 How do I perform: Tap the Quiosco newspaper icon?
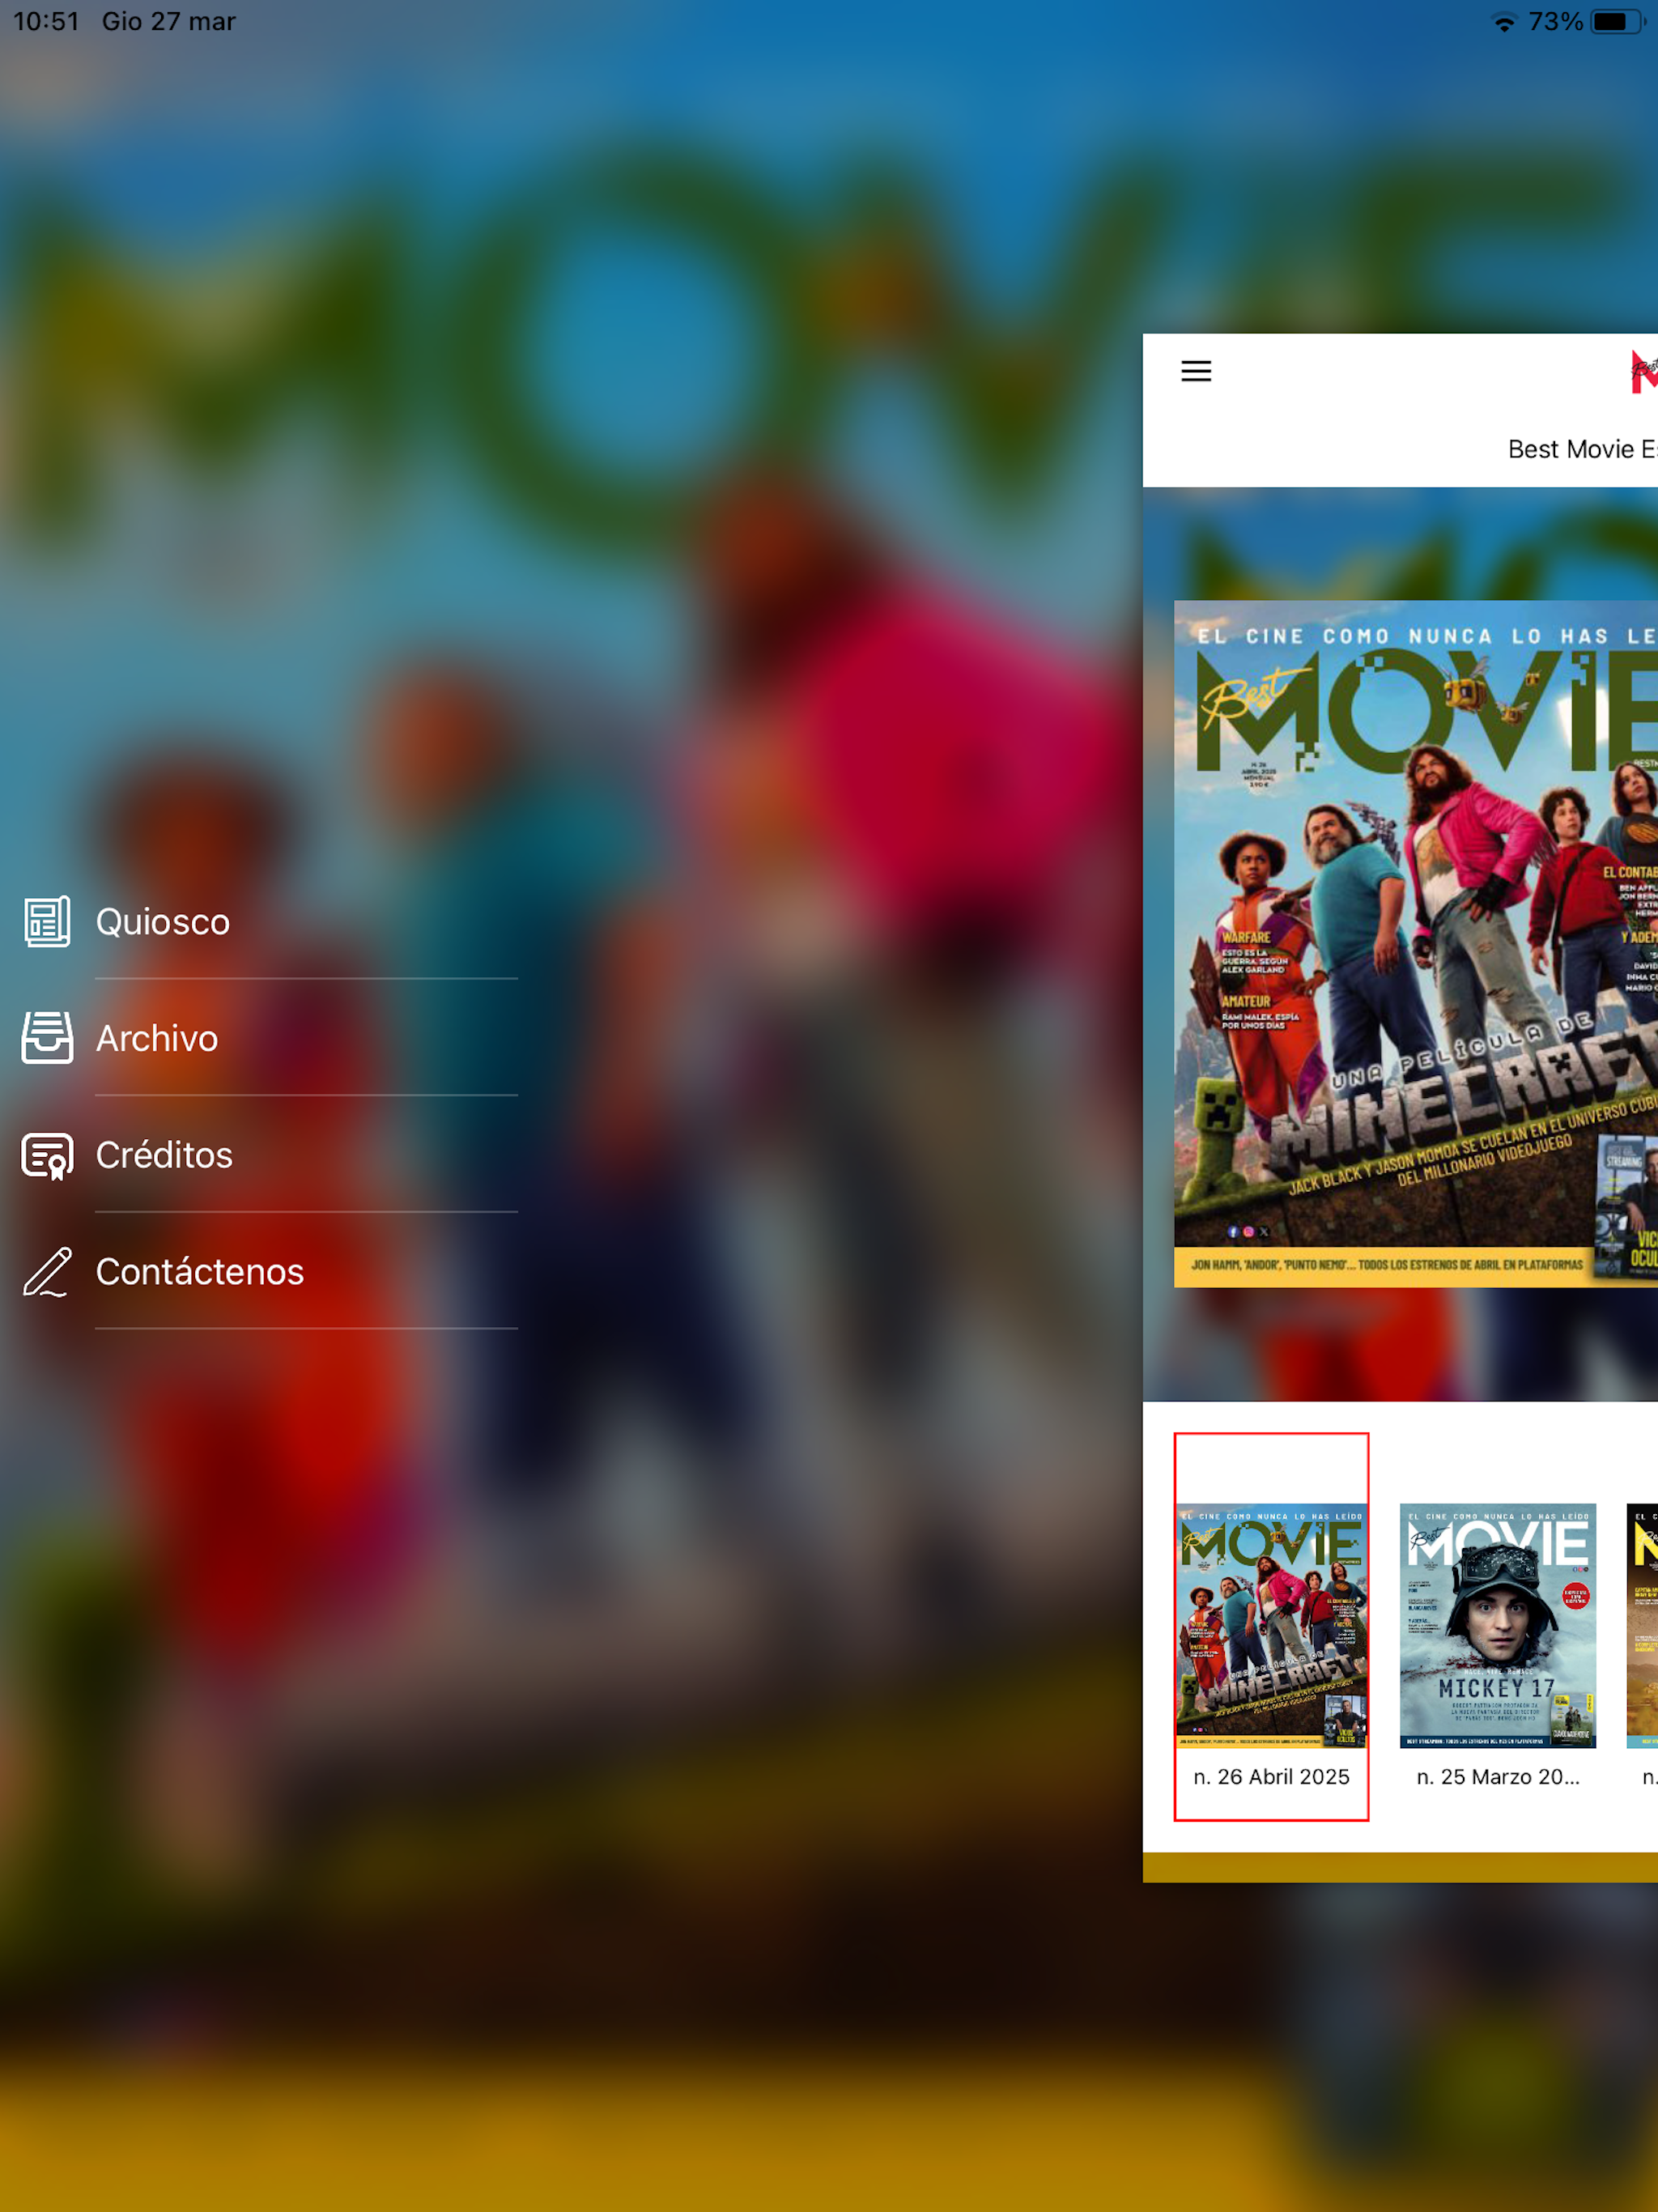click(x=47, y=921)
